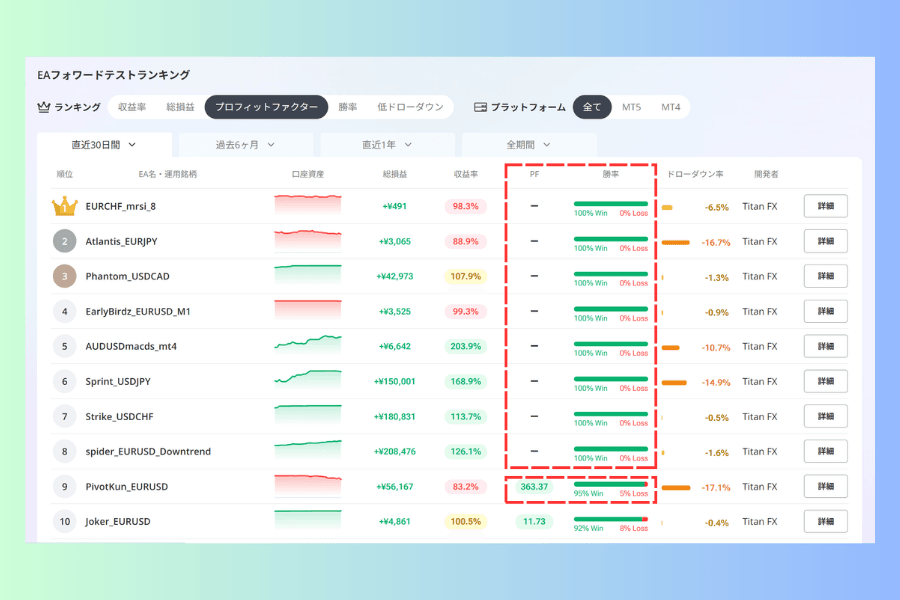Click EA name spider_EURUSD_Downtrend
This screenshot has height=600, width=900.
pyautogui.click(x=148, y=451)
